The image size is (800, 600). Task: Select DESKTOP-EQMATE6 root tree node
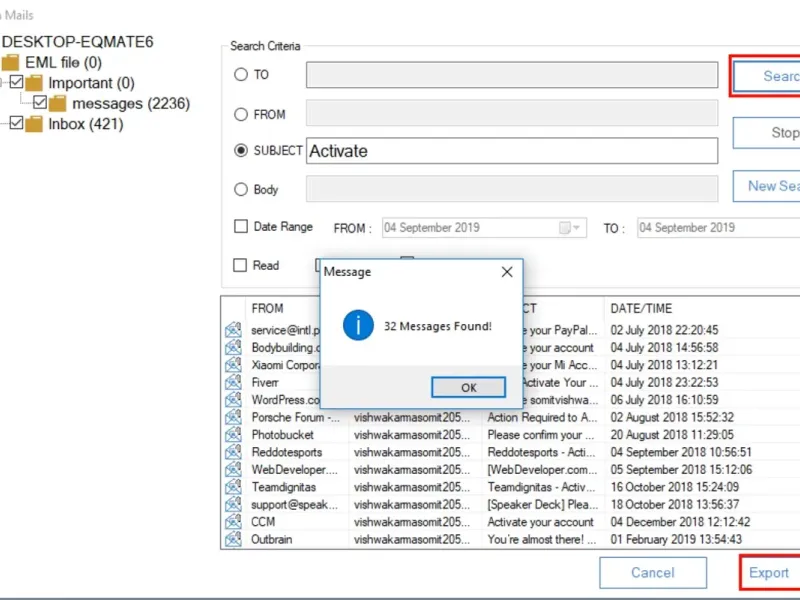coord(78,42)
